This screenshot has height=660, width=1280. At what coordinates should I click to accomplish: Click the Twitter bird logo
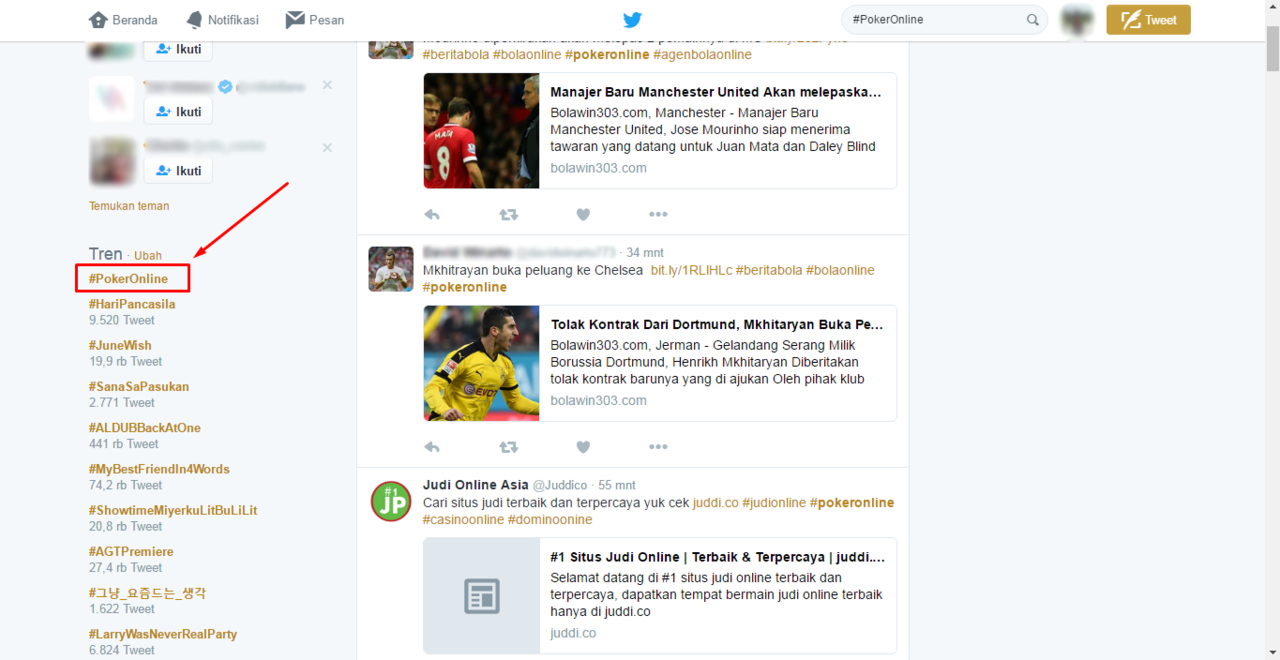pos(632,20)
